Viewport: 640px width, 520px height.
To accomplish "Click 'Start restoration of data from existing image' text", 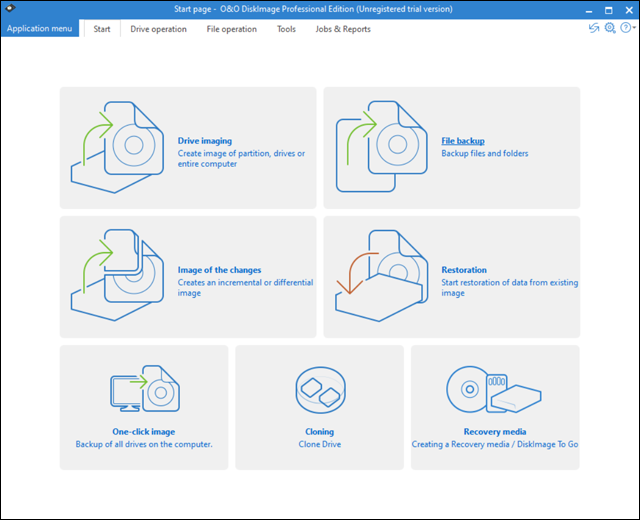I will 509,288.
